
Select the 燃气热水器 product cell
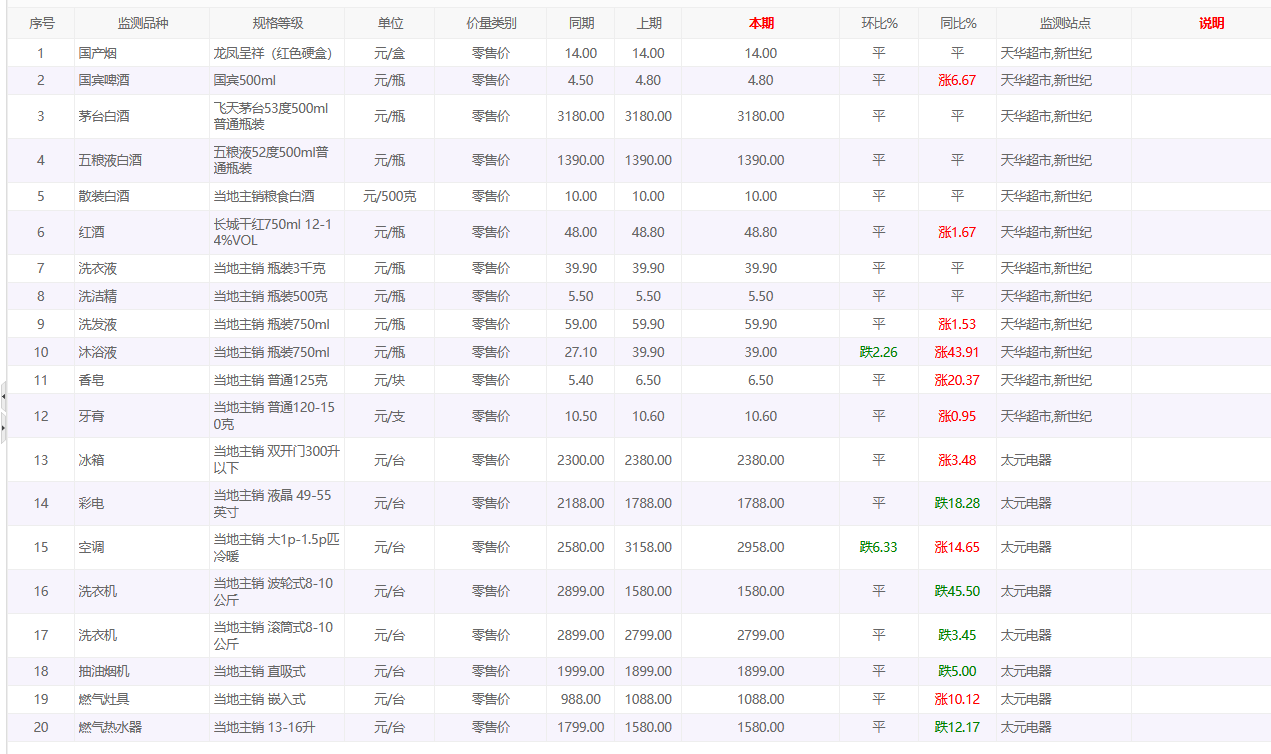tap(142, 727)
